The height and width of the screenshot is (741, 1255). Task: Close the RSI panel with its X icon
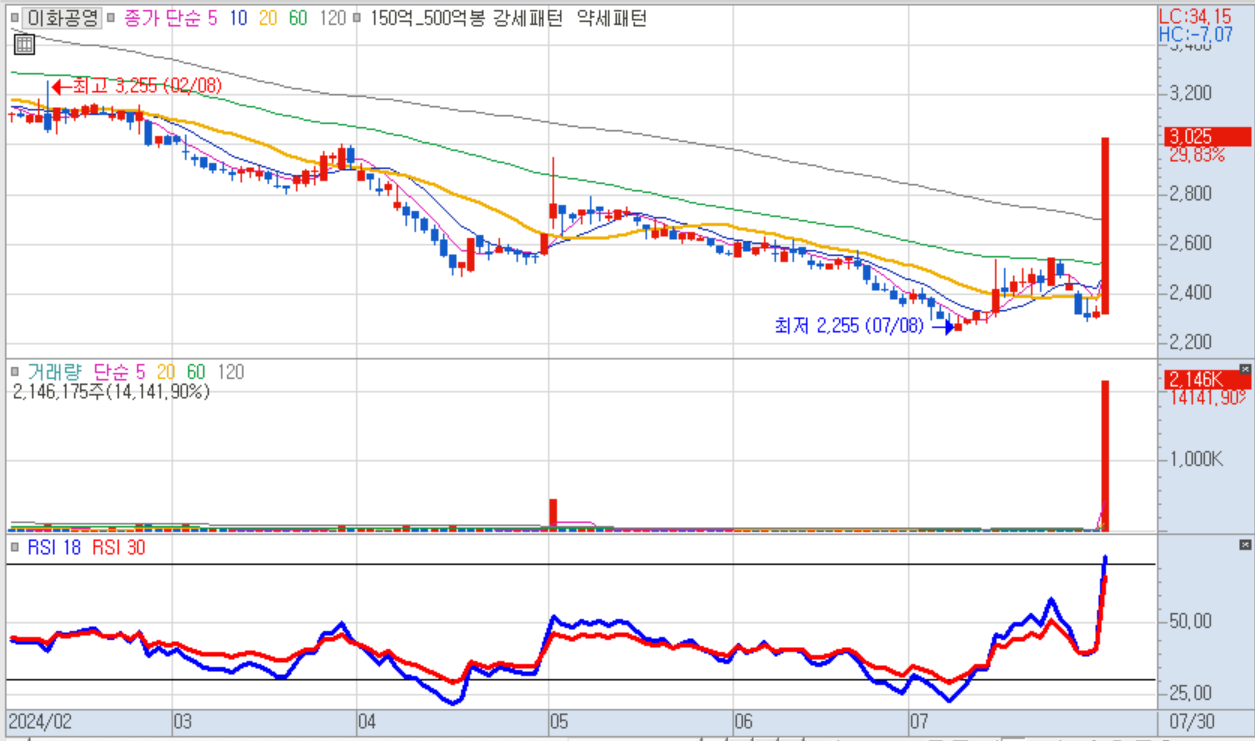pyautogui.click(x=1245, y=545)
